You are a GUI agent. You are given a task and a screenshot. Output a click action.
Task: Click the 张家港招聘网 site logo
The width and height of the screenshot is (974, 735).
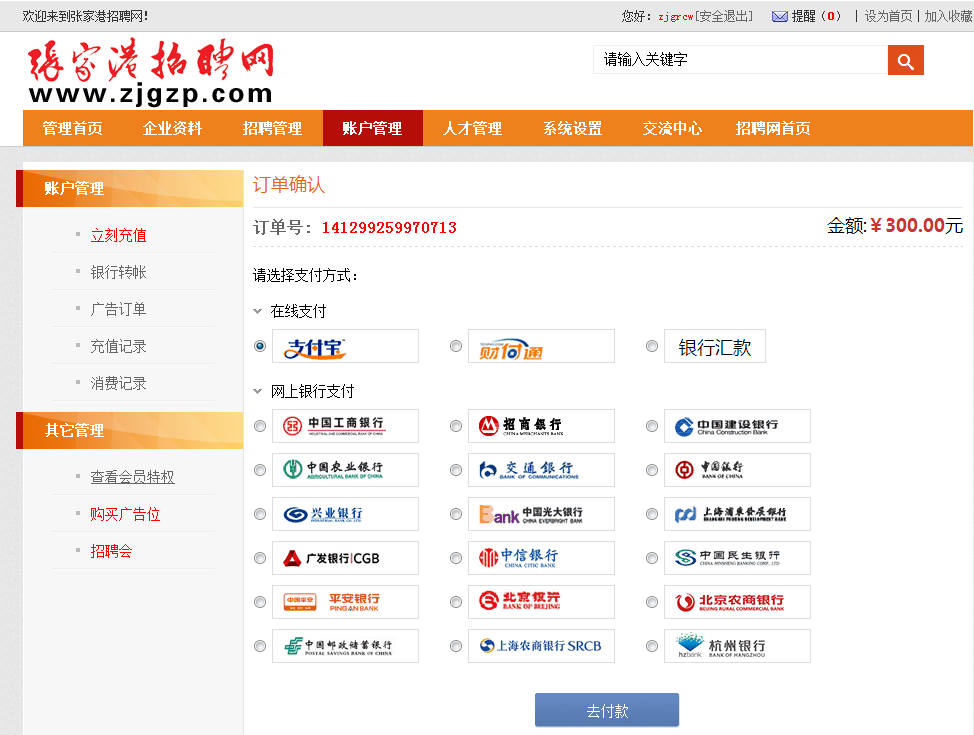tap(151, 71)
